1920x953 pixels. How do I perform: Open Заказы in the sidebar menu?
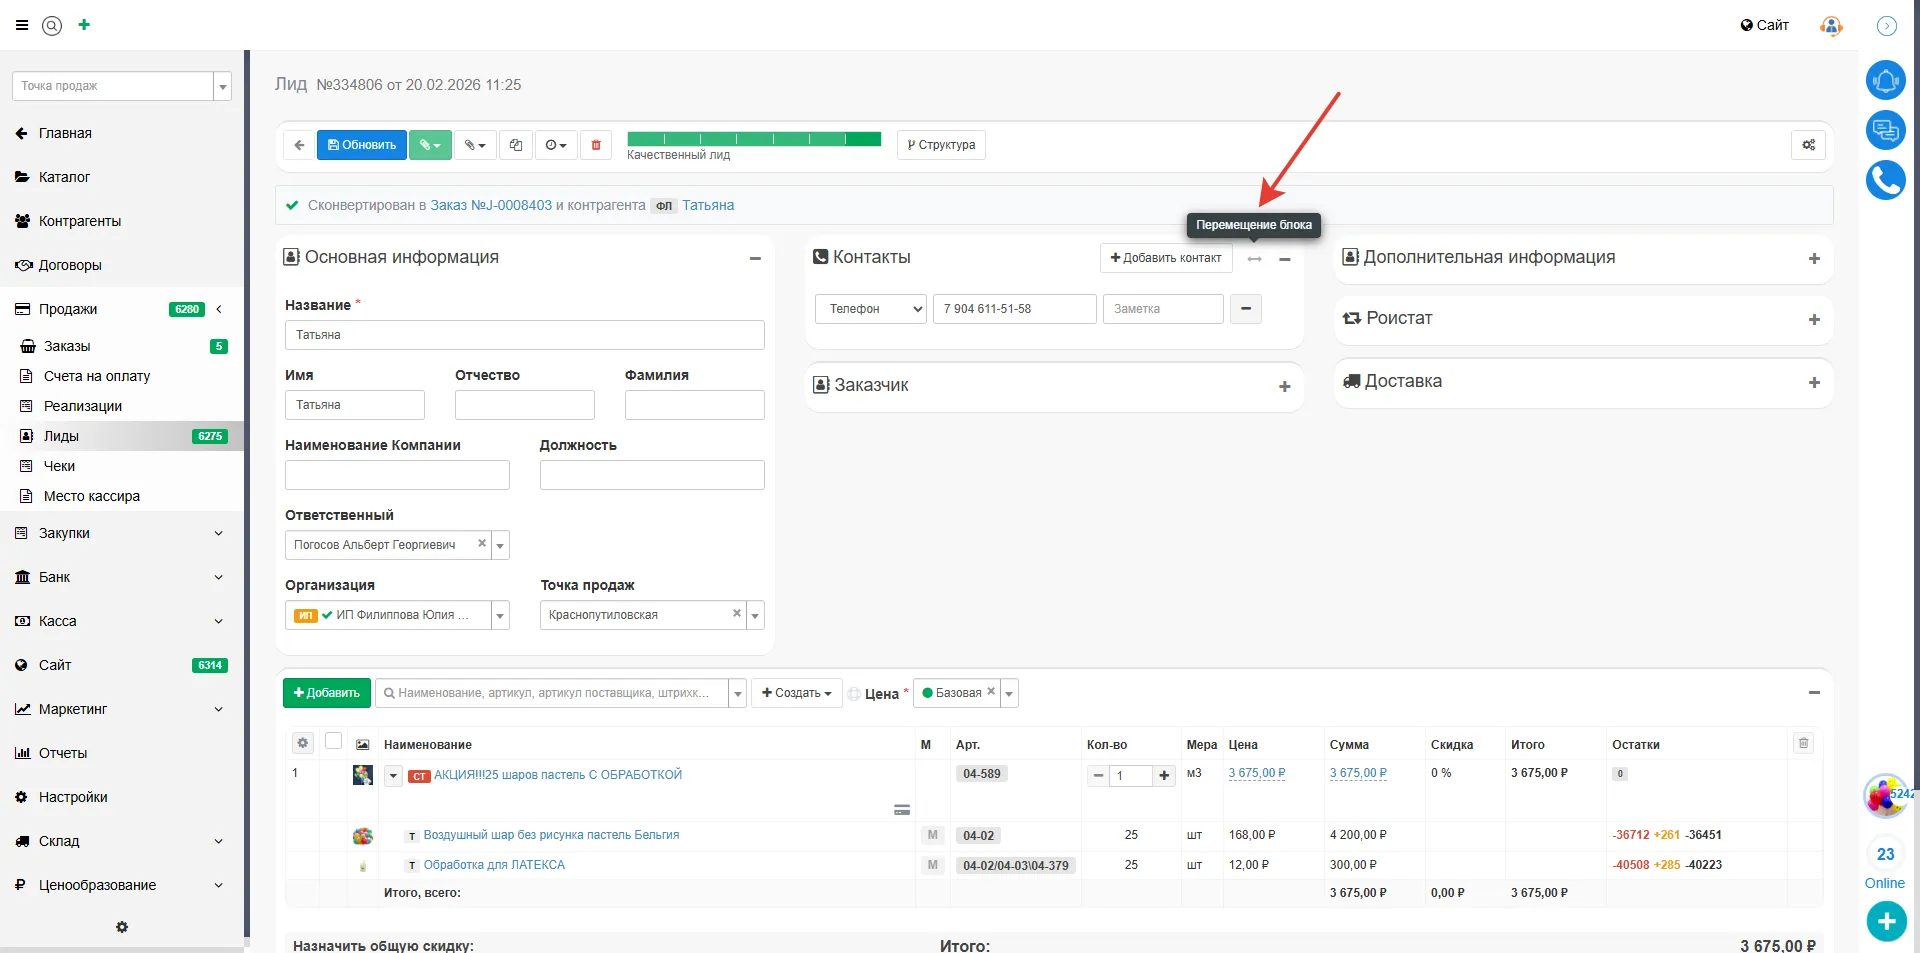coord(67,346)
